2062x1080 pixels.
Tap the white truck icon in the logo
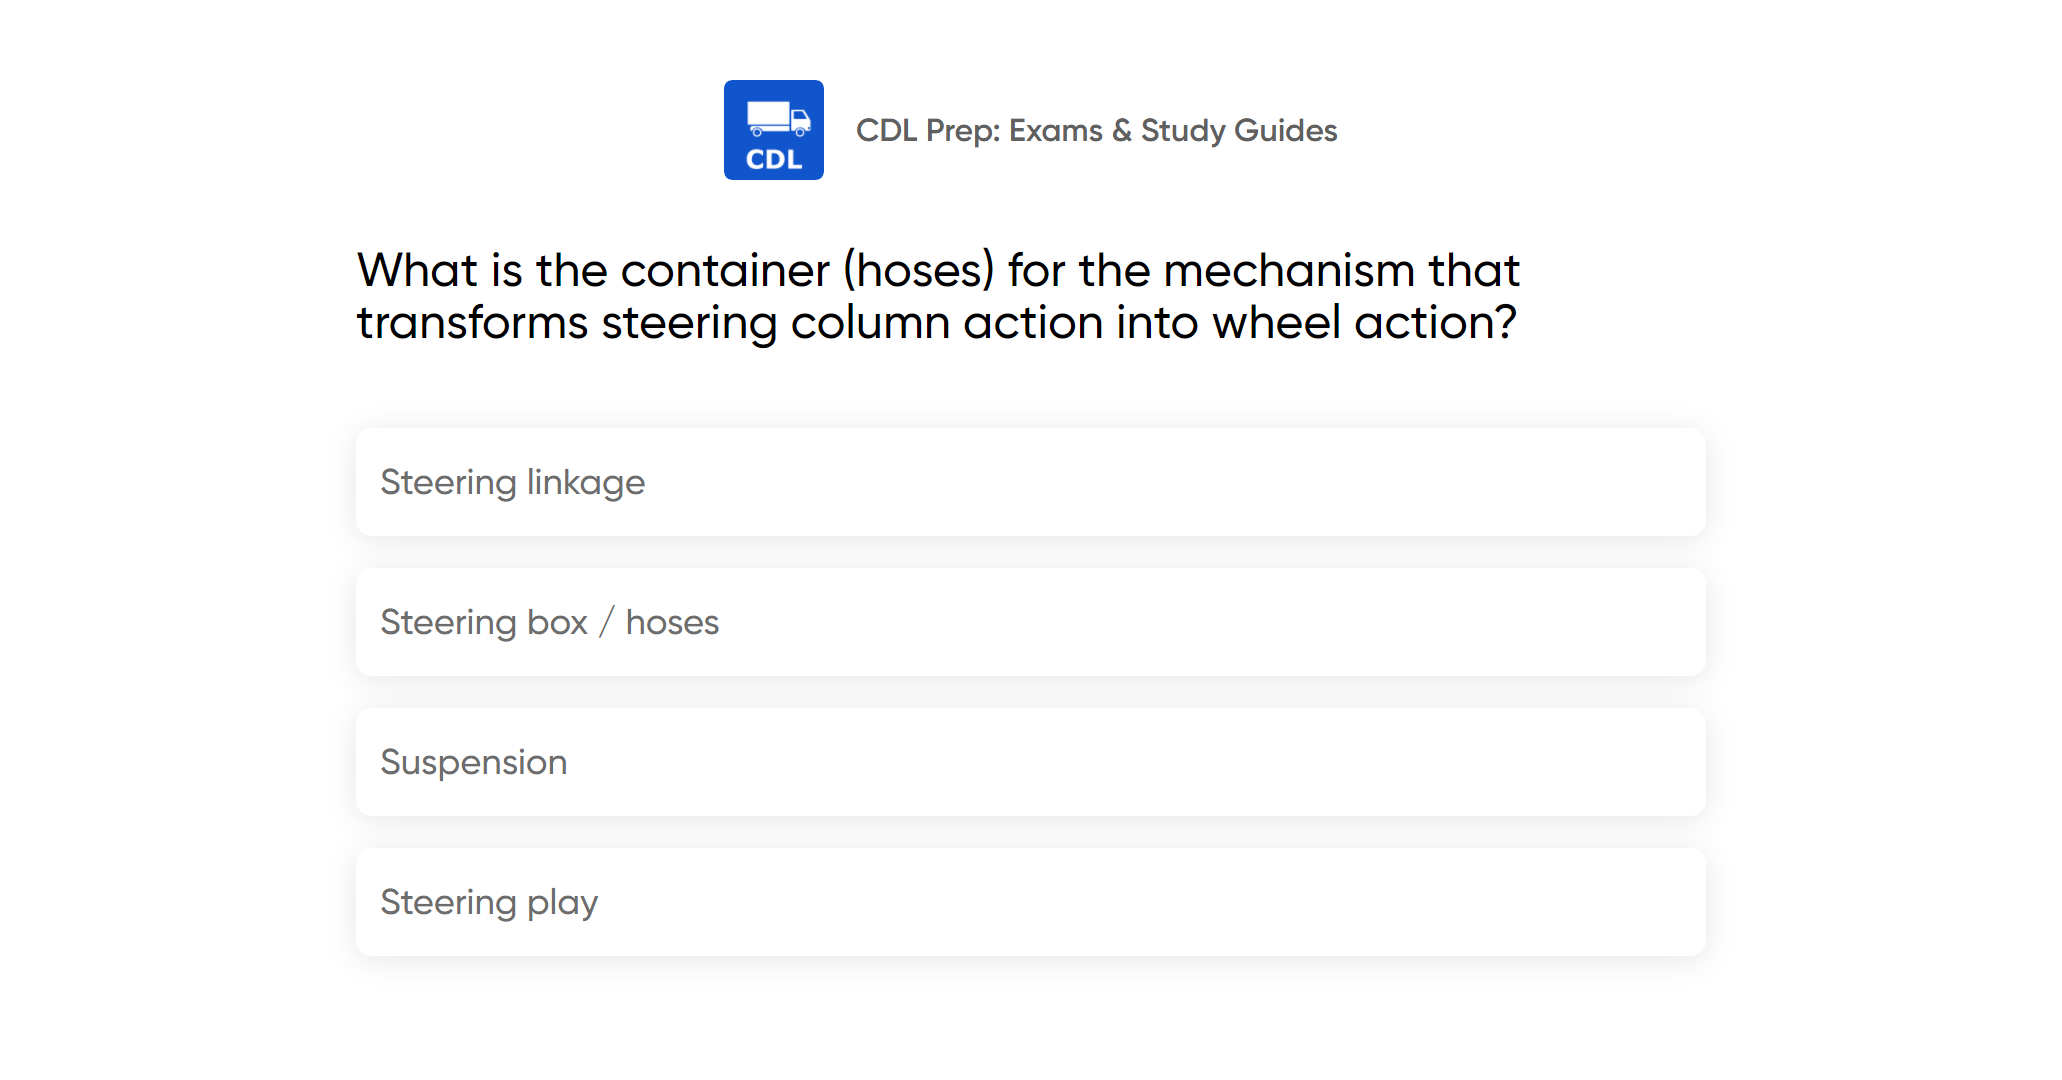(x=777, y=119)
